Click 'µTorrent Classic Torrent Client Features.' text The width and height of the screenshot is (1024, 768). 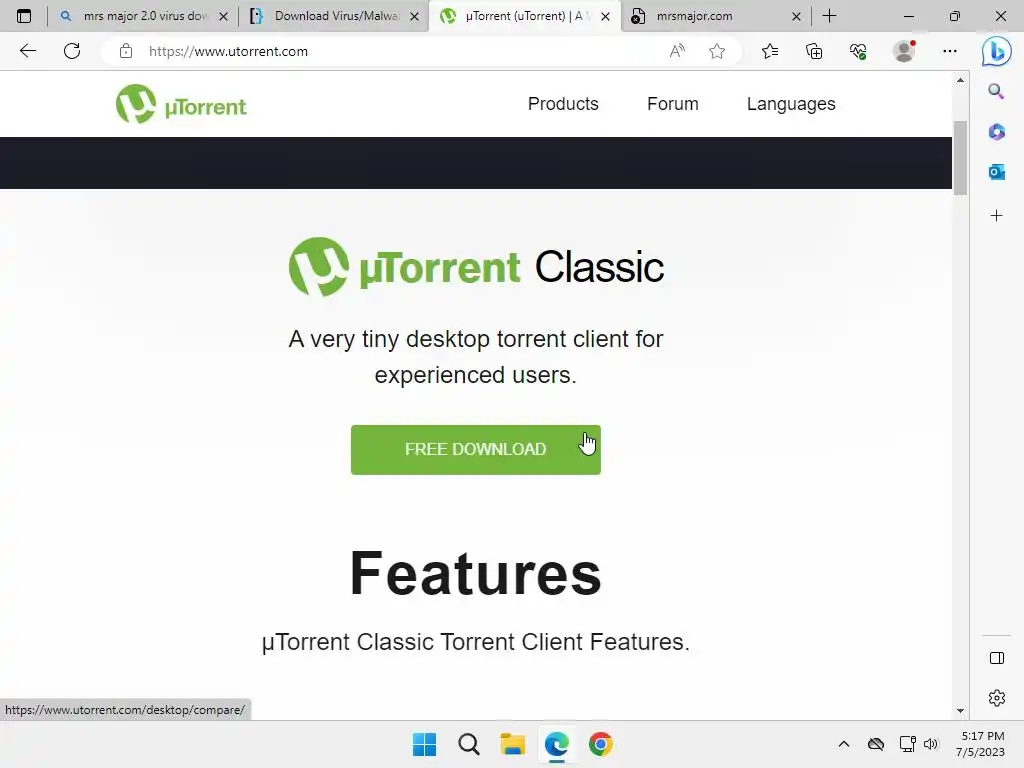point(475,642)
